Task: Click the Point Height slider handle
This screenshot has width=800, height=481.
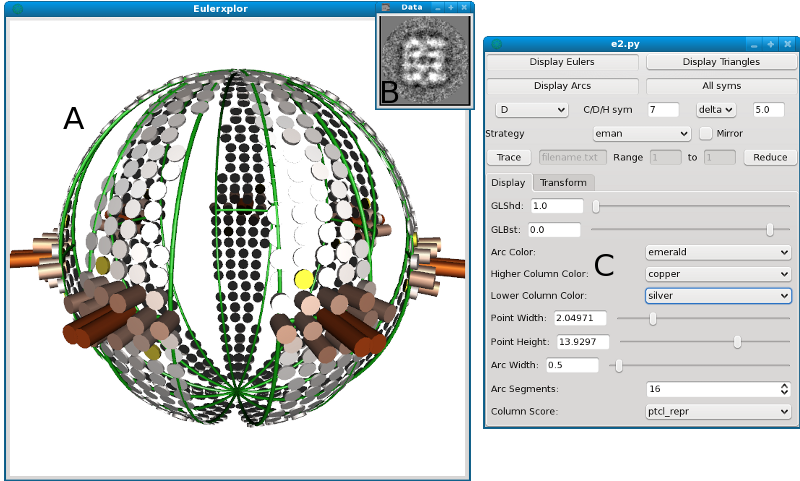Action: pos(737,342)
